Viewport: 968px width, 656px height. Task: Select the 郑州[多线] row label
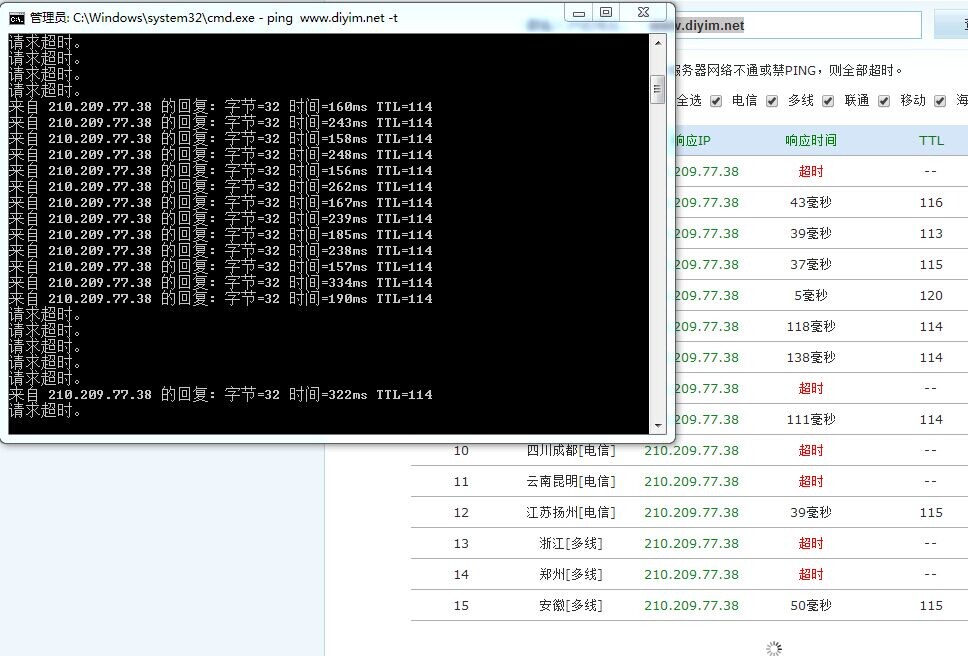pyautogui.click(x=571, y=575)
